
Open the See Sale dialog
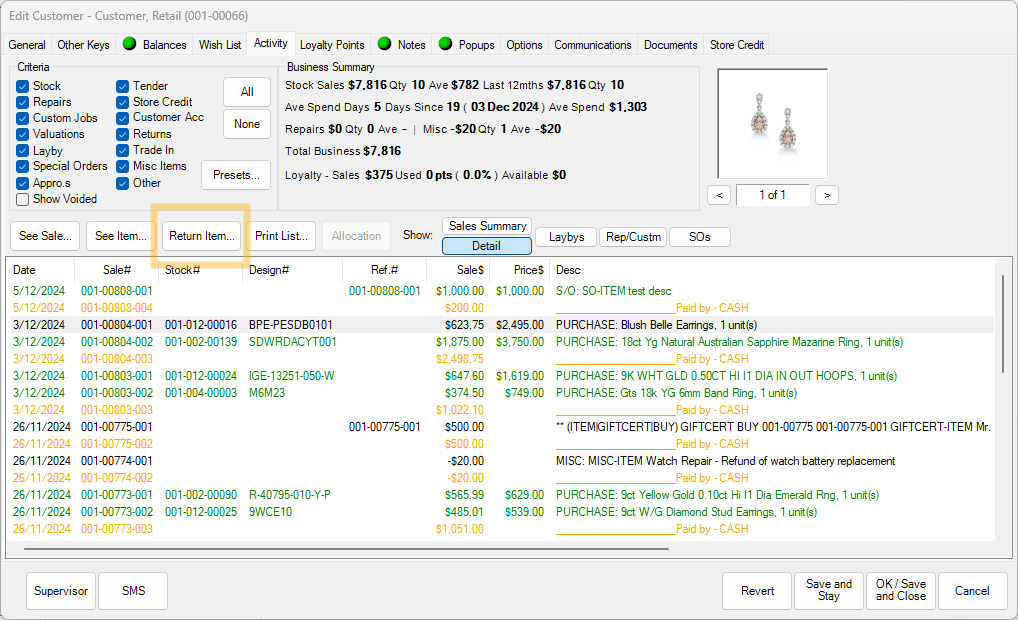click(45, 236)
